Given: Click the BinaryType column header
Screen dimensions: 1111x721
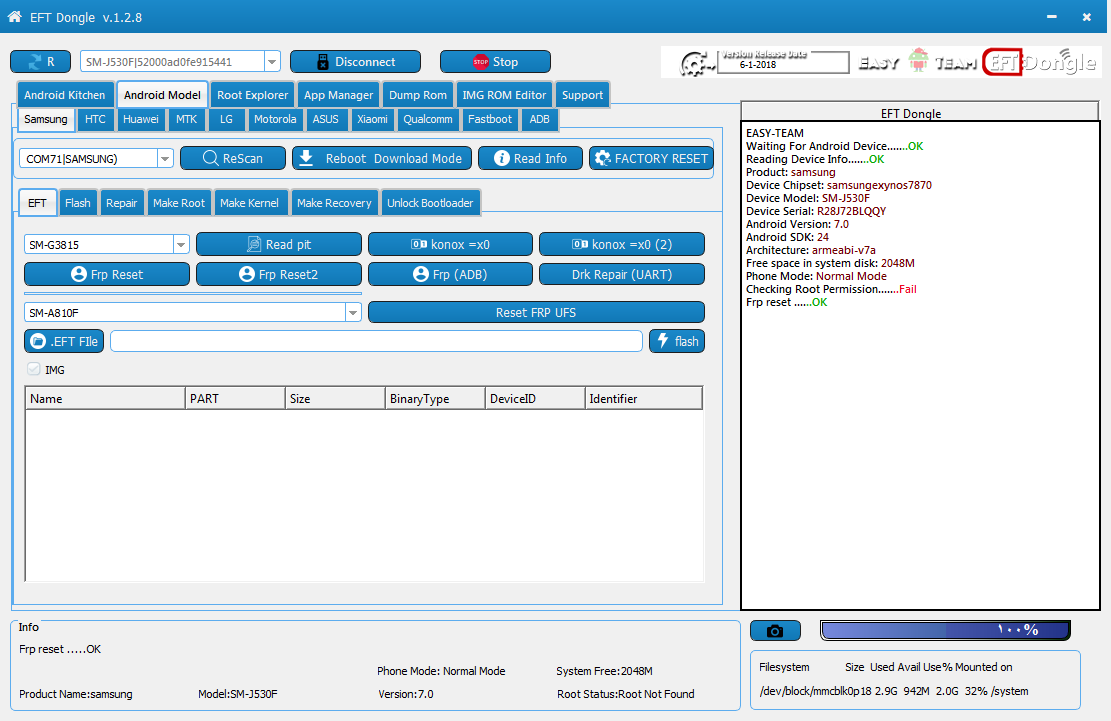Looking at the screenshot, I should tap(435, 399).
